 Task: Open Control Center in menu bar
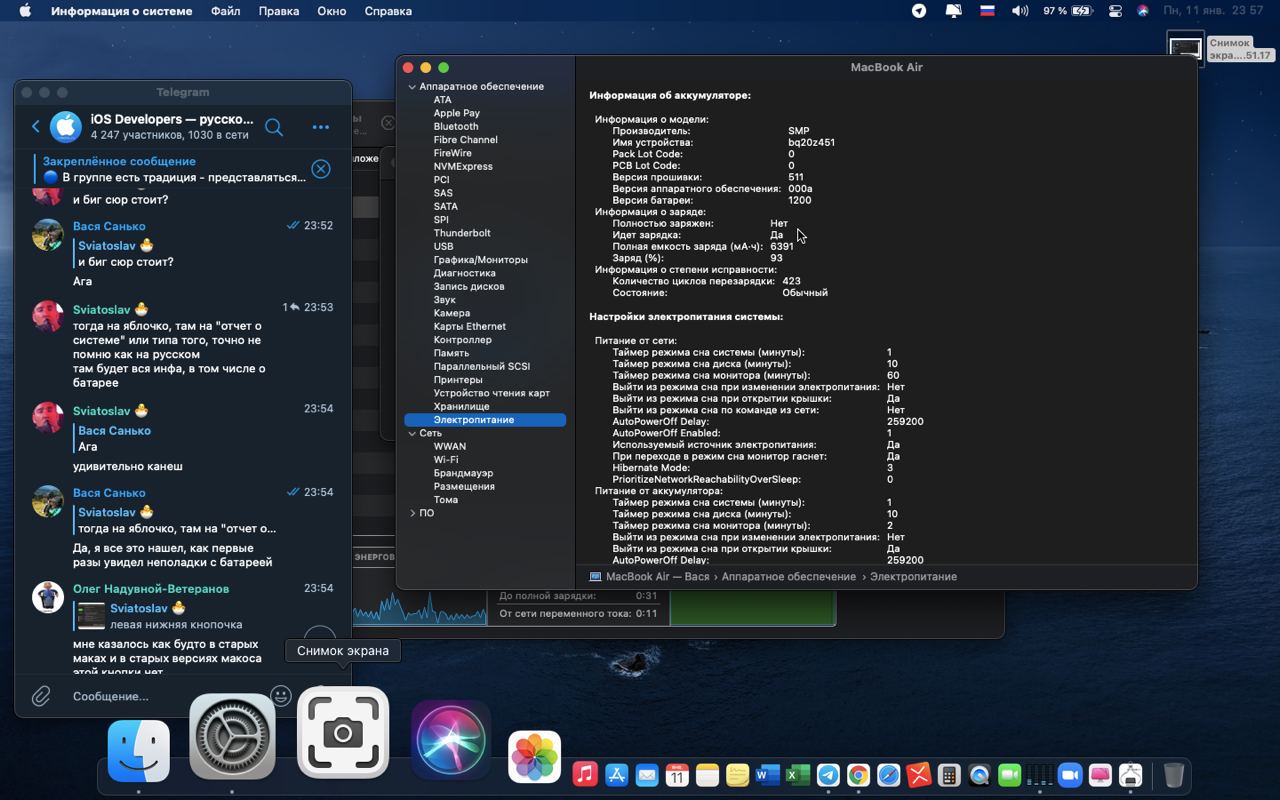coord(1115,11)
